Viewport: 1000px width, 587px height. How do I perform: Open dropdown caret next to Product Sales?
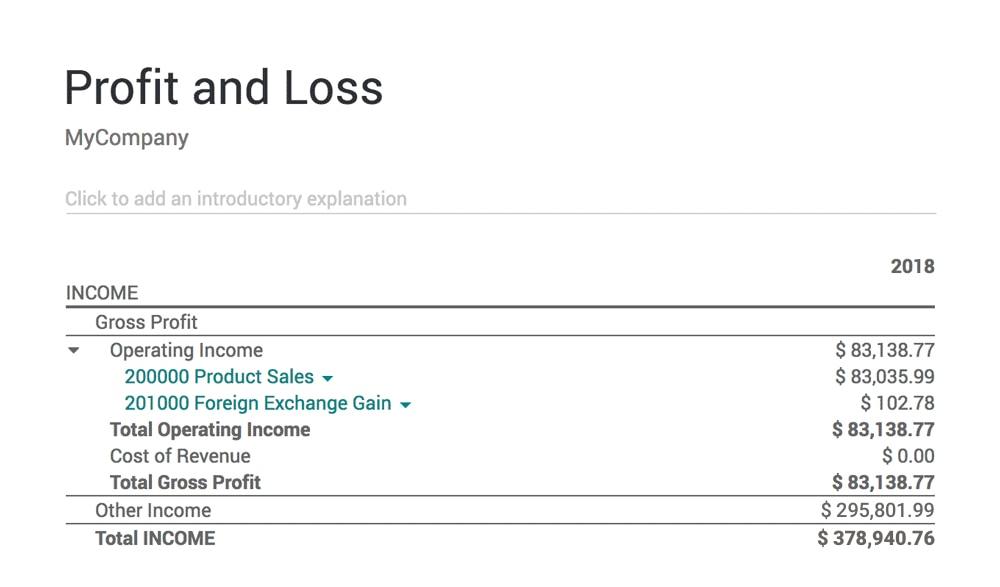[x=328, y=378]
